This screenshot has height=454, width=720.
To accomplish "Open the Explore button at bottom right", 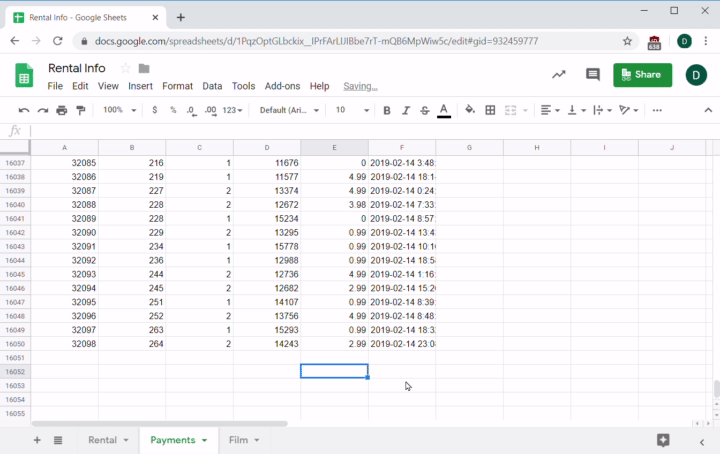I will pyautogui.click(x=662, y=440).
